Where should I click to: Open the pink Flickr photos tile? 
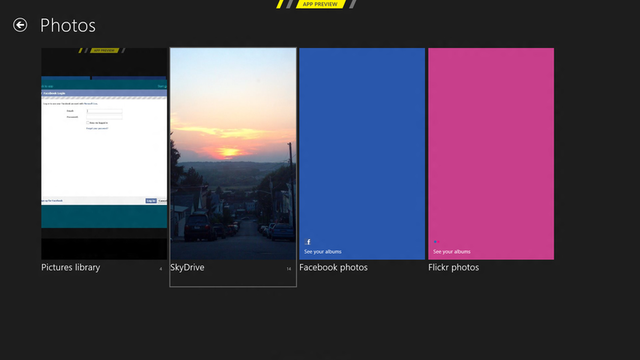pos(491,153)
